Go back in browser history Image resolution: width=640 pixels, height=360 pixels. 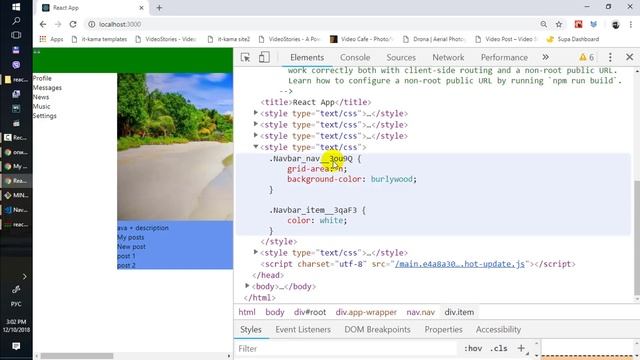pos(43,24)
